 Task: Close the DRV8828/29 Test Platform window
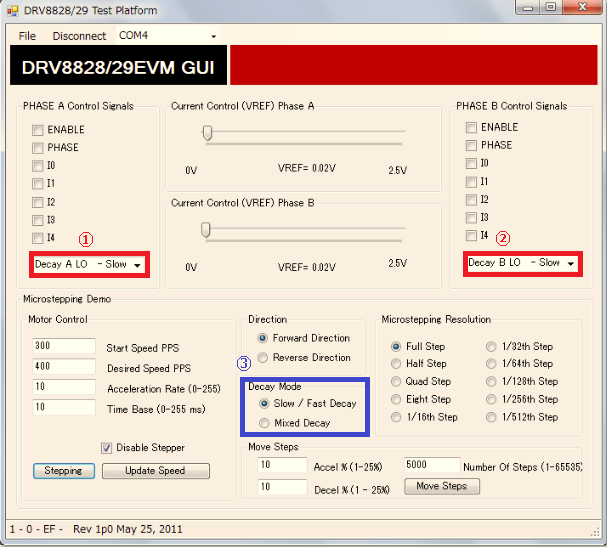click(x=583, y=7)
